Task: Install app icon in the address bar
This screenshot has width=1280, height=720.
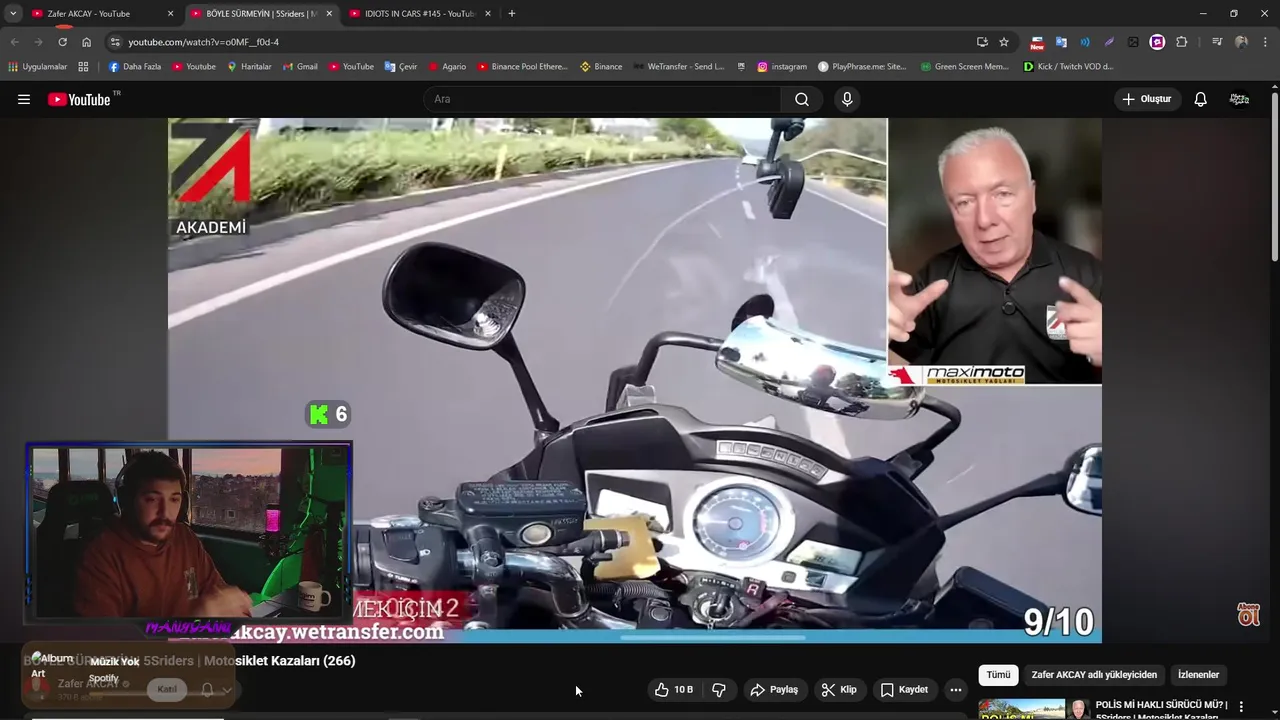Action: click(x=982, y=42)
